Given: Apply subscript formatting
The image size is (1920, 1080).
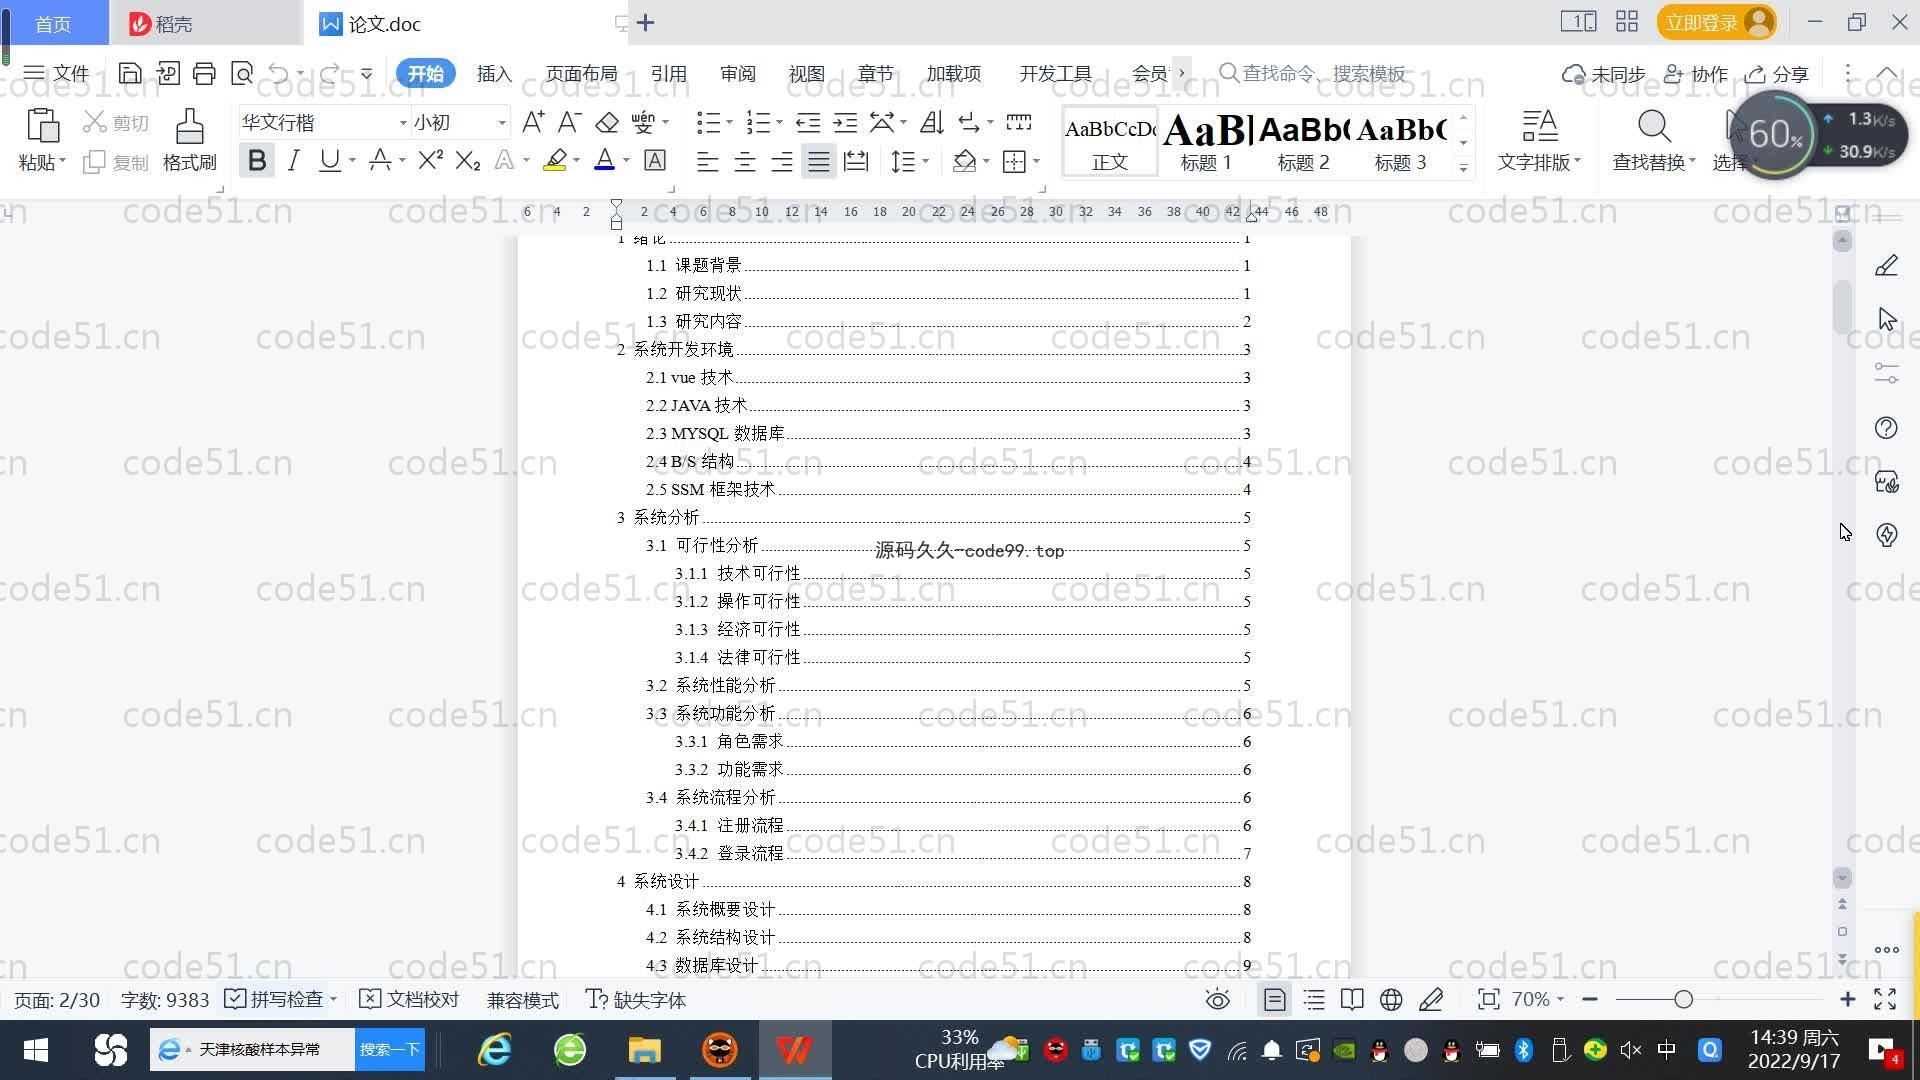Looking at the screenshot, I should [467, 161].
